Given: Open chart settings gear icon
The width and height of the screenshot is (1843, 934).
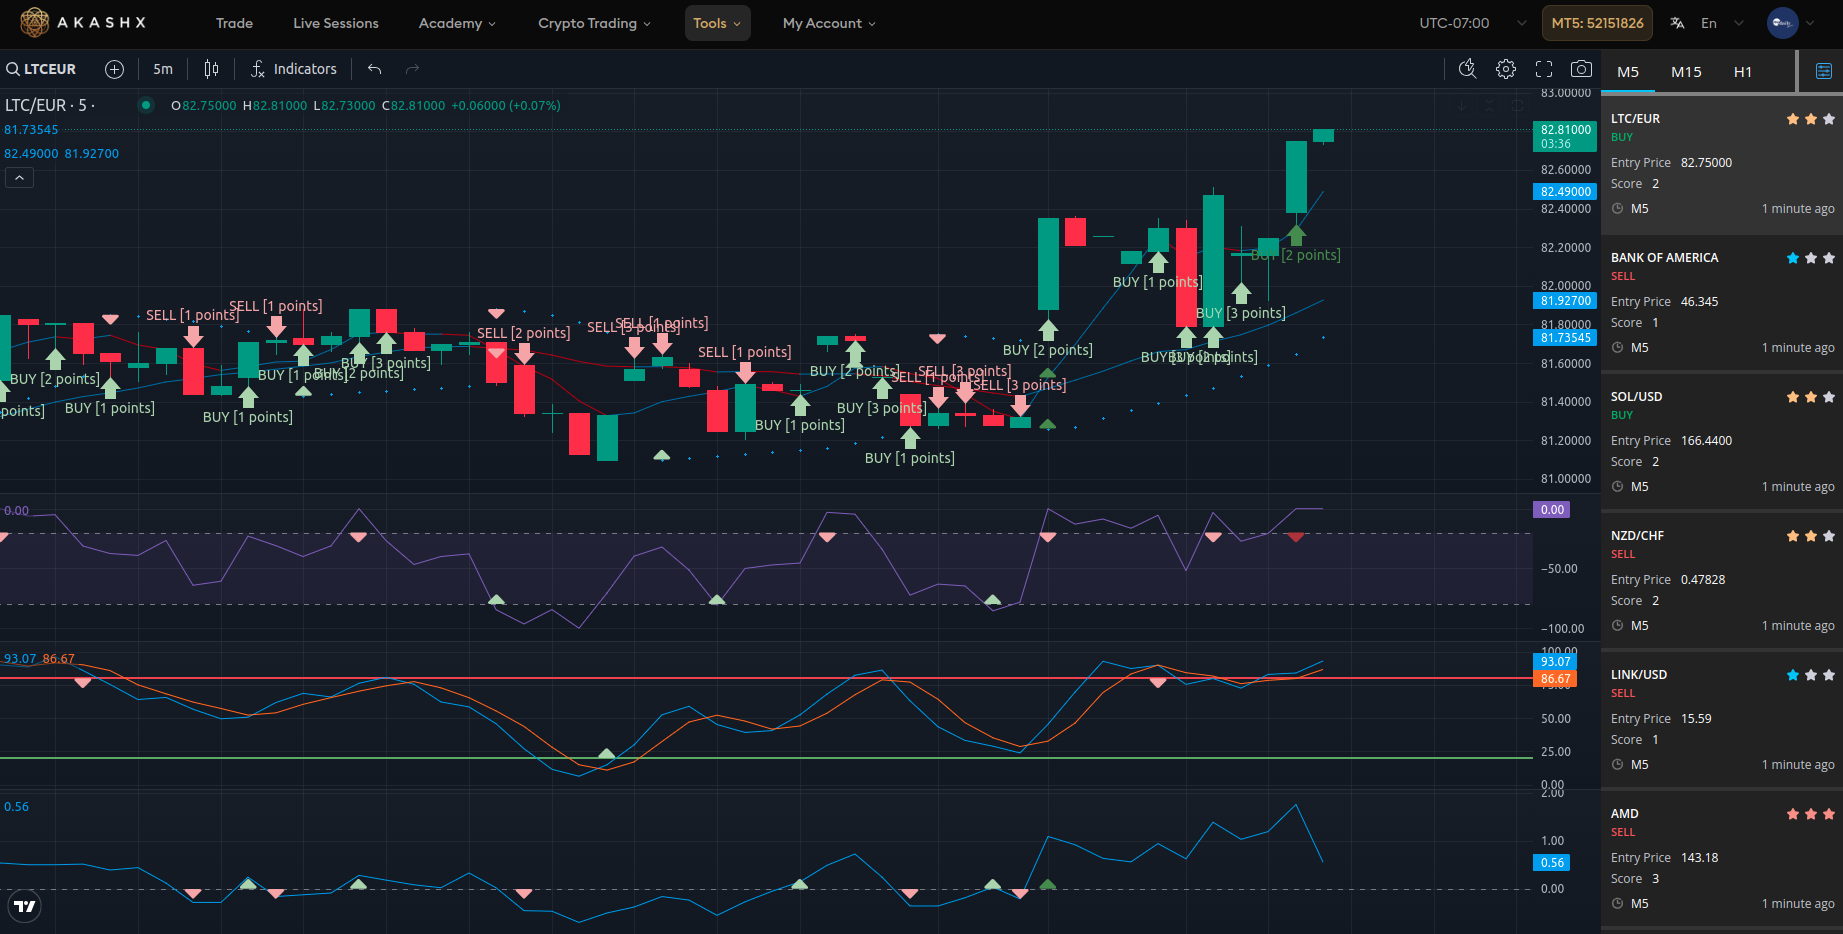Looking at the screenshot, I should click(1505, 69).
